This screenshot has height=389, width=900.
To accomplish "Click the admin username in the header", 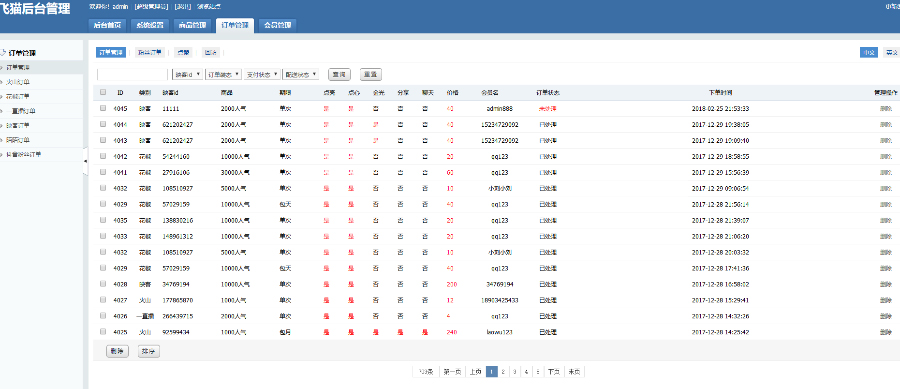I will pos(120,6).
